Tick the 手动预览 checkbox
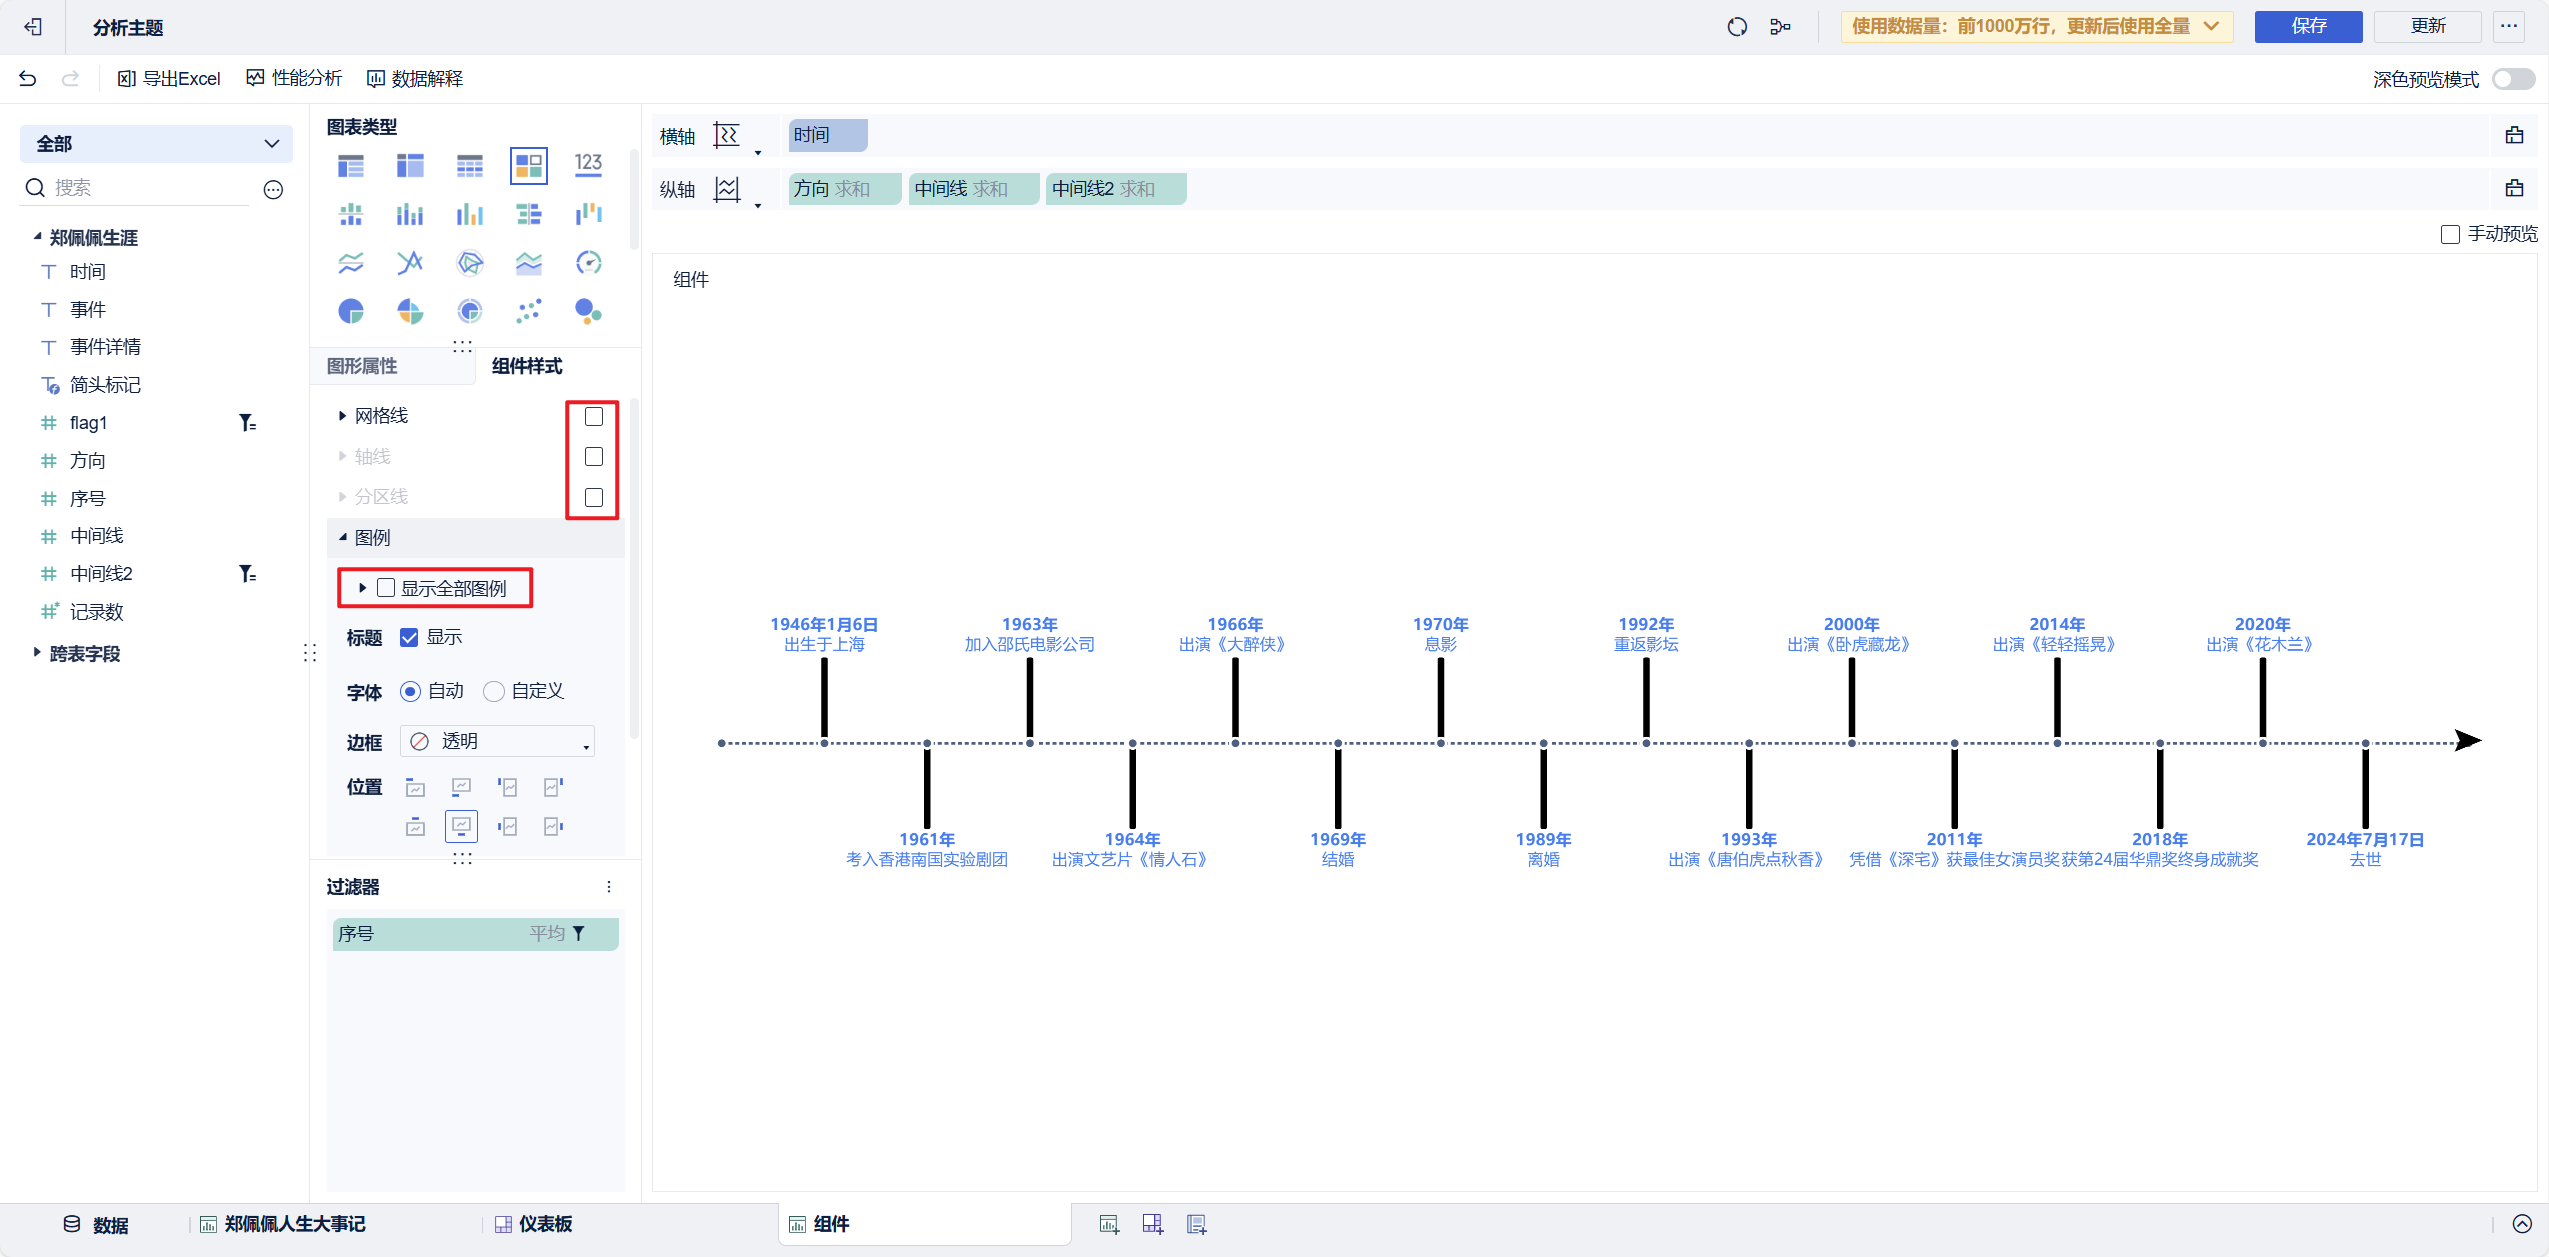The height and width of the screenshot is (1257, 2549). 2450,234
